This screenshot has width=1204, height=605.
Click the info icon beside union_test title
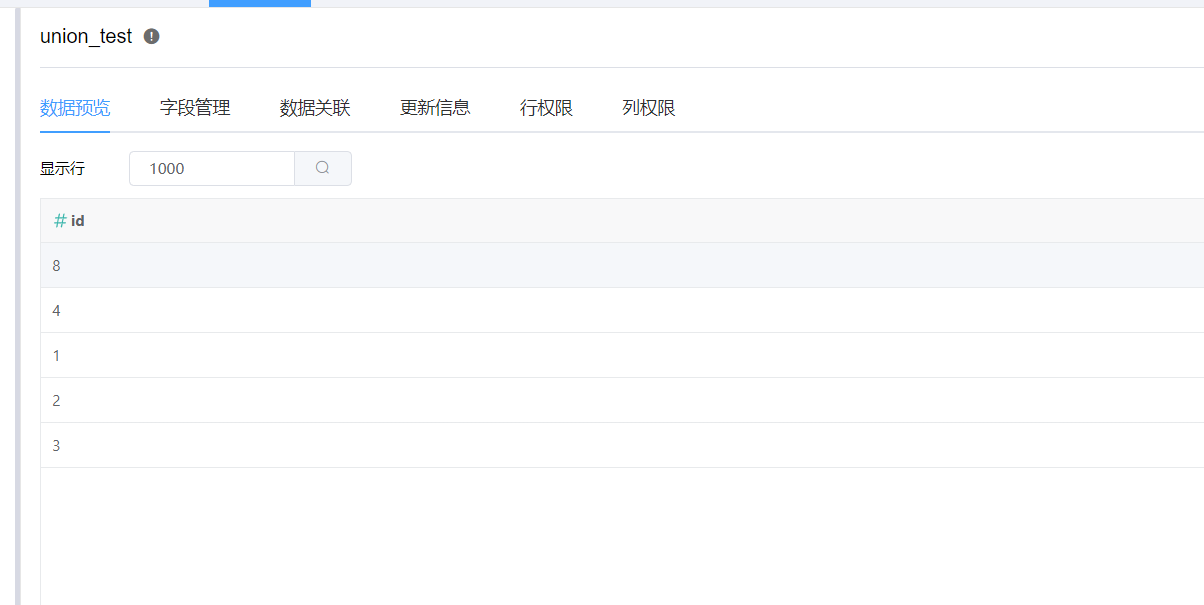coord(151,36)
